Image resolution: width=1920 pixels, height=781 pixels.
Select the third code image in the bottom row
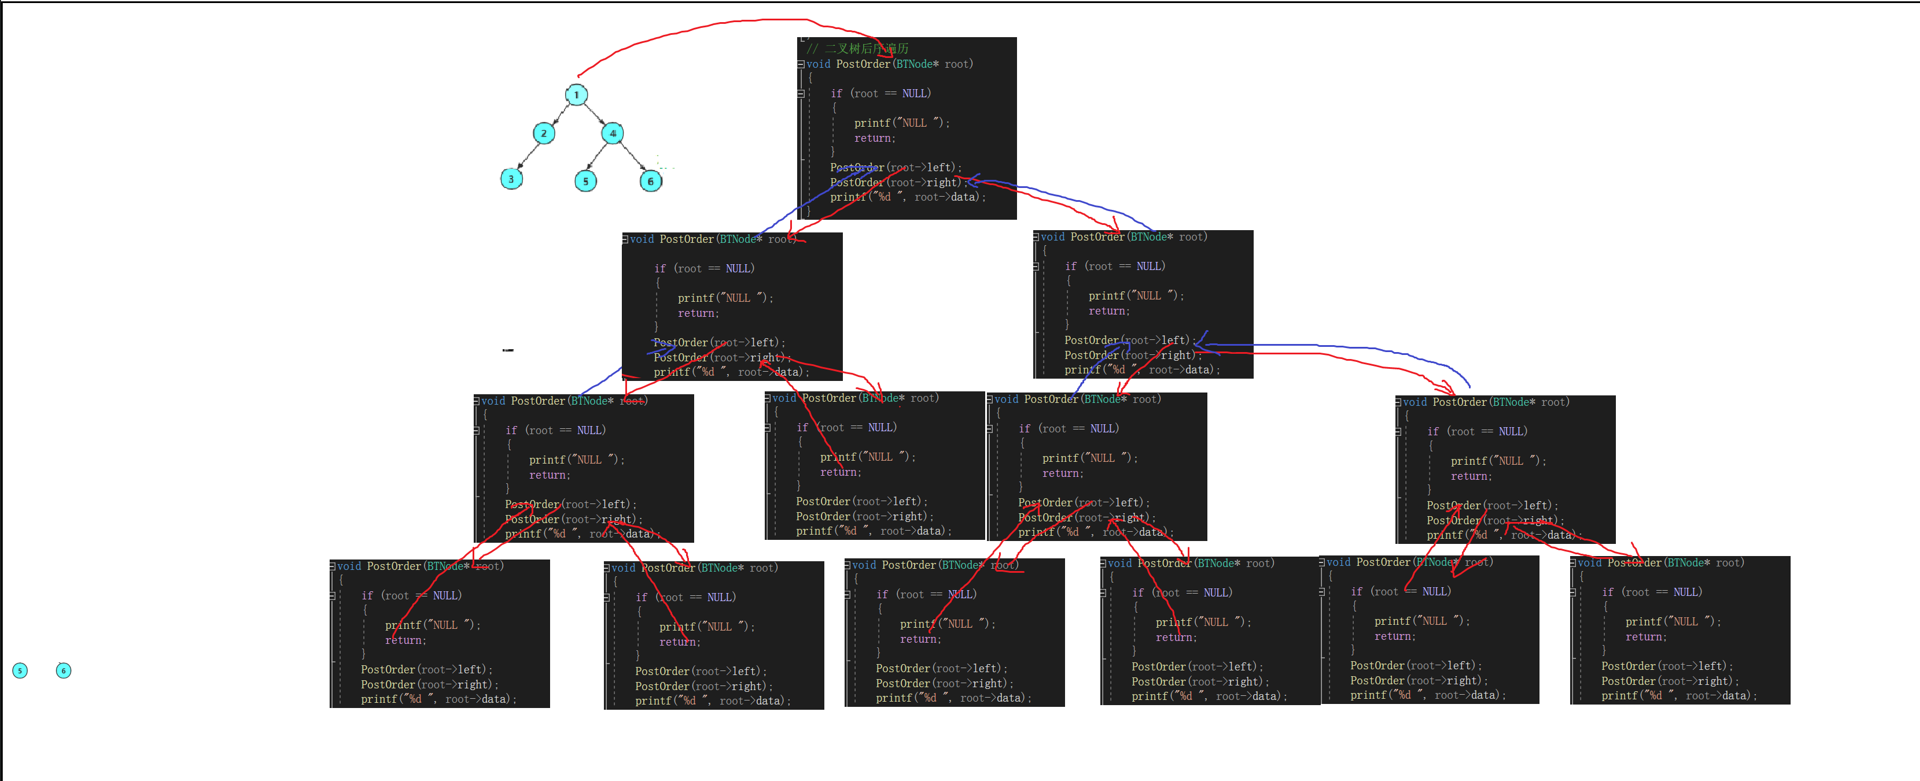[955, 632]
